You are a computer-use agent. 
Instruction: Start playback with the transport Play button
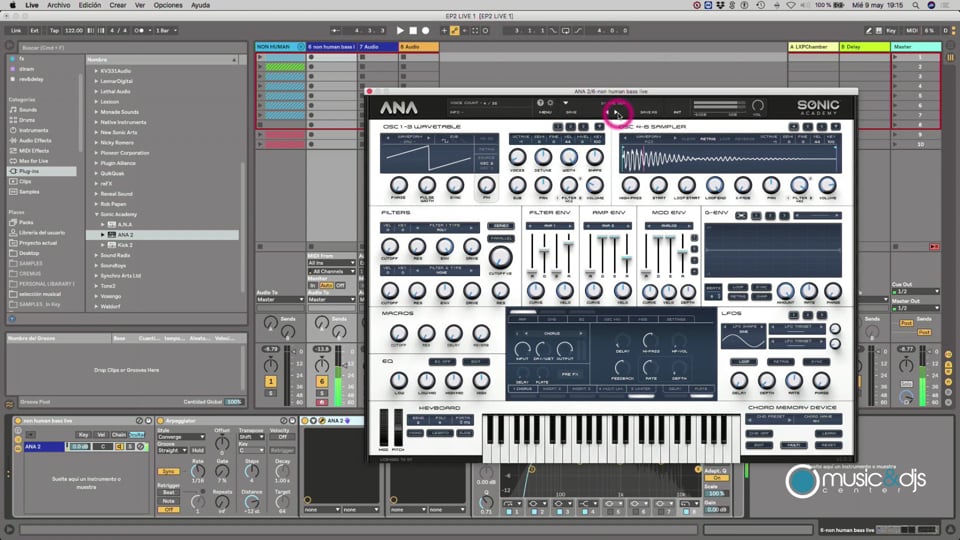[x=400, y=30]
